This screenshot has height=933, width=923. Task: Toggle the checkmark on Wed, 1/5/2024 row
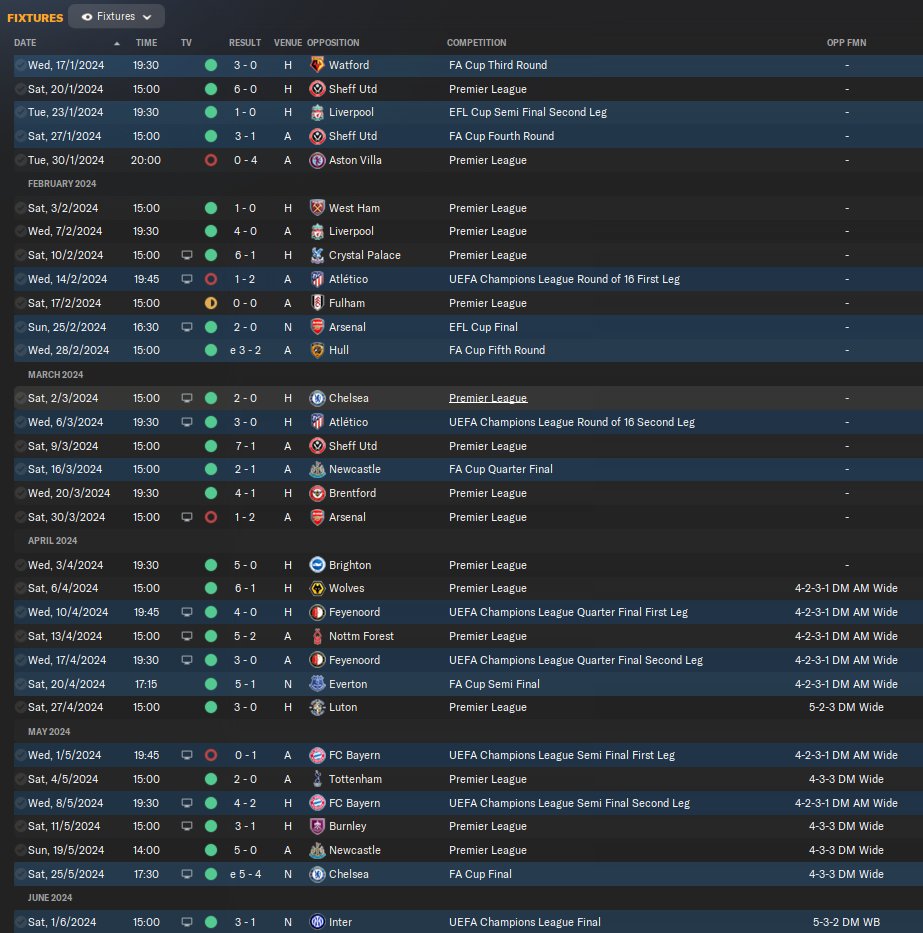20,755
